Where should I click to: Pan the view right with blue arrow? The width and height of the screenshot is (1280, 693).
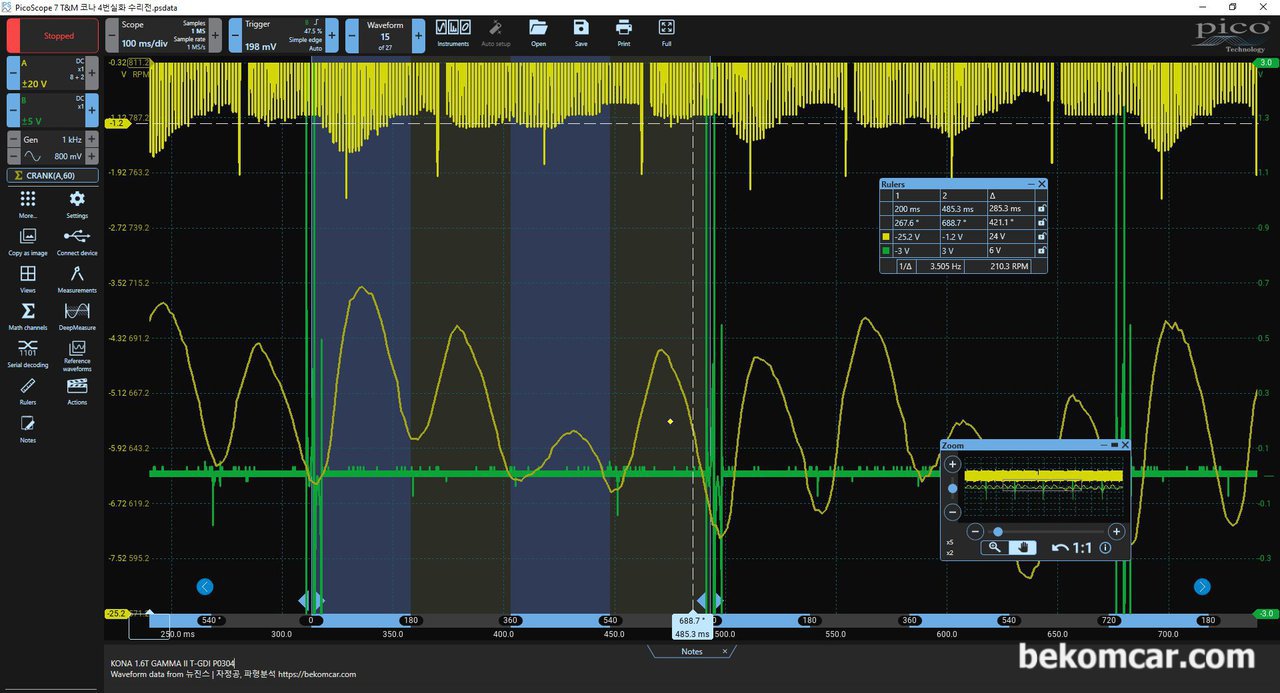tap(1202, 587)
